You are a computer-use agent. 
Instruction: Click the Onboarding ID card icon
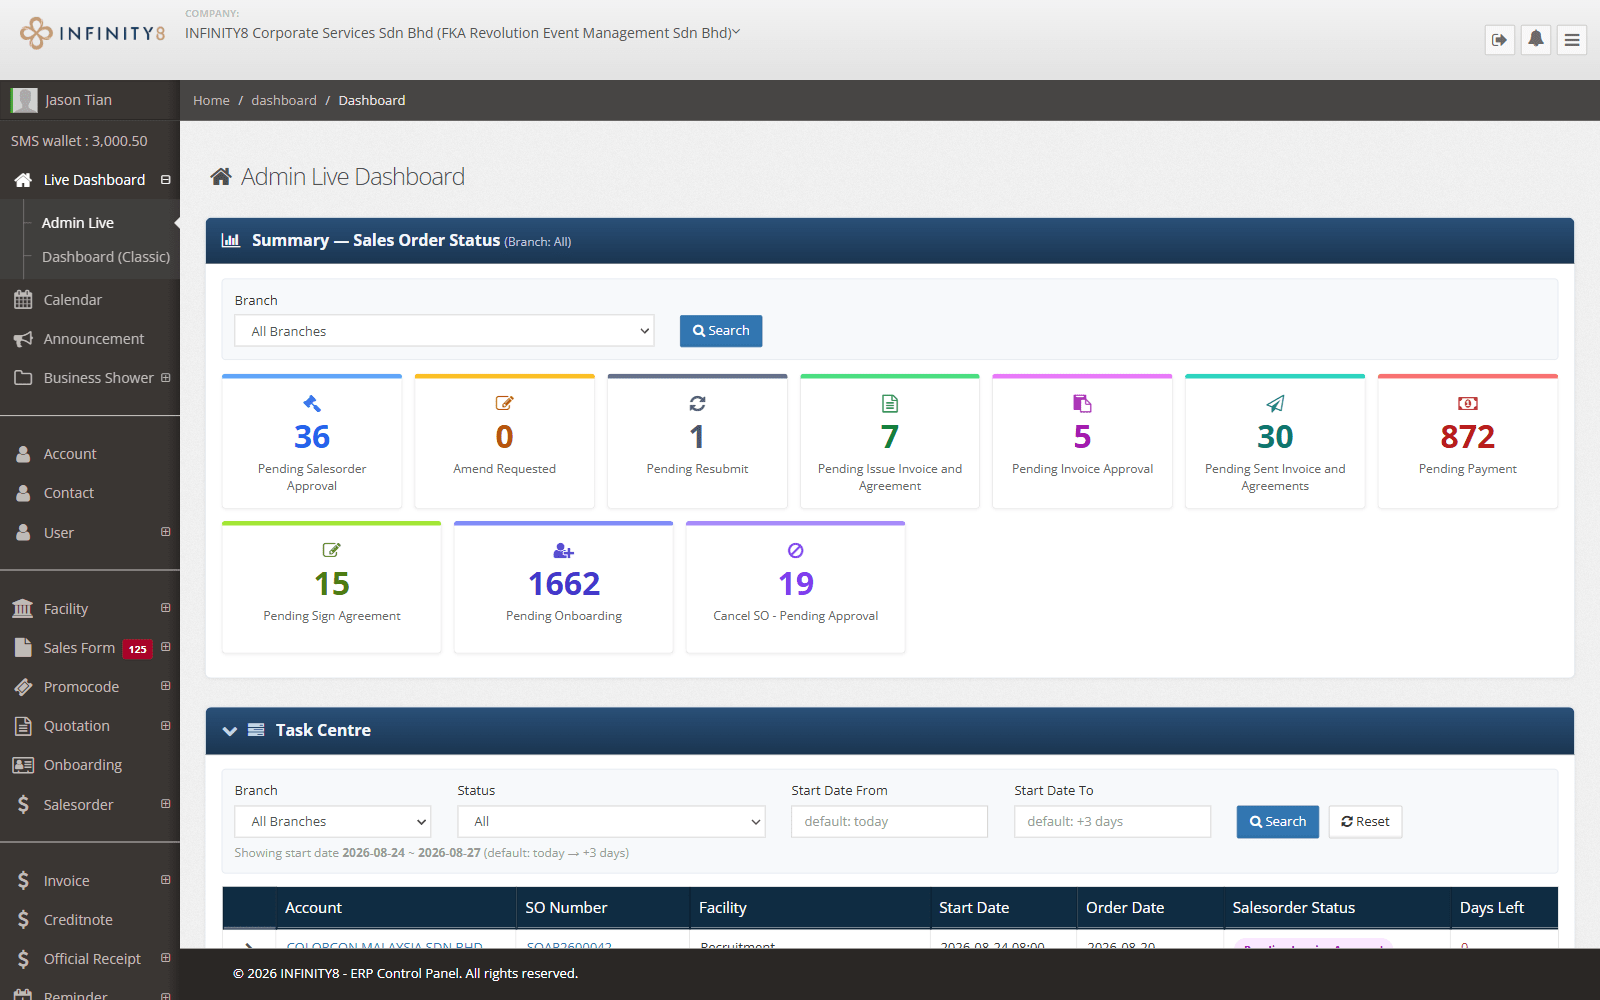(23, 765)
